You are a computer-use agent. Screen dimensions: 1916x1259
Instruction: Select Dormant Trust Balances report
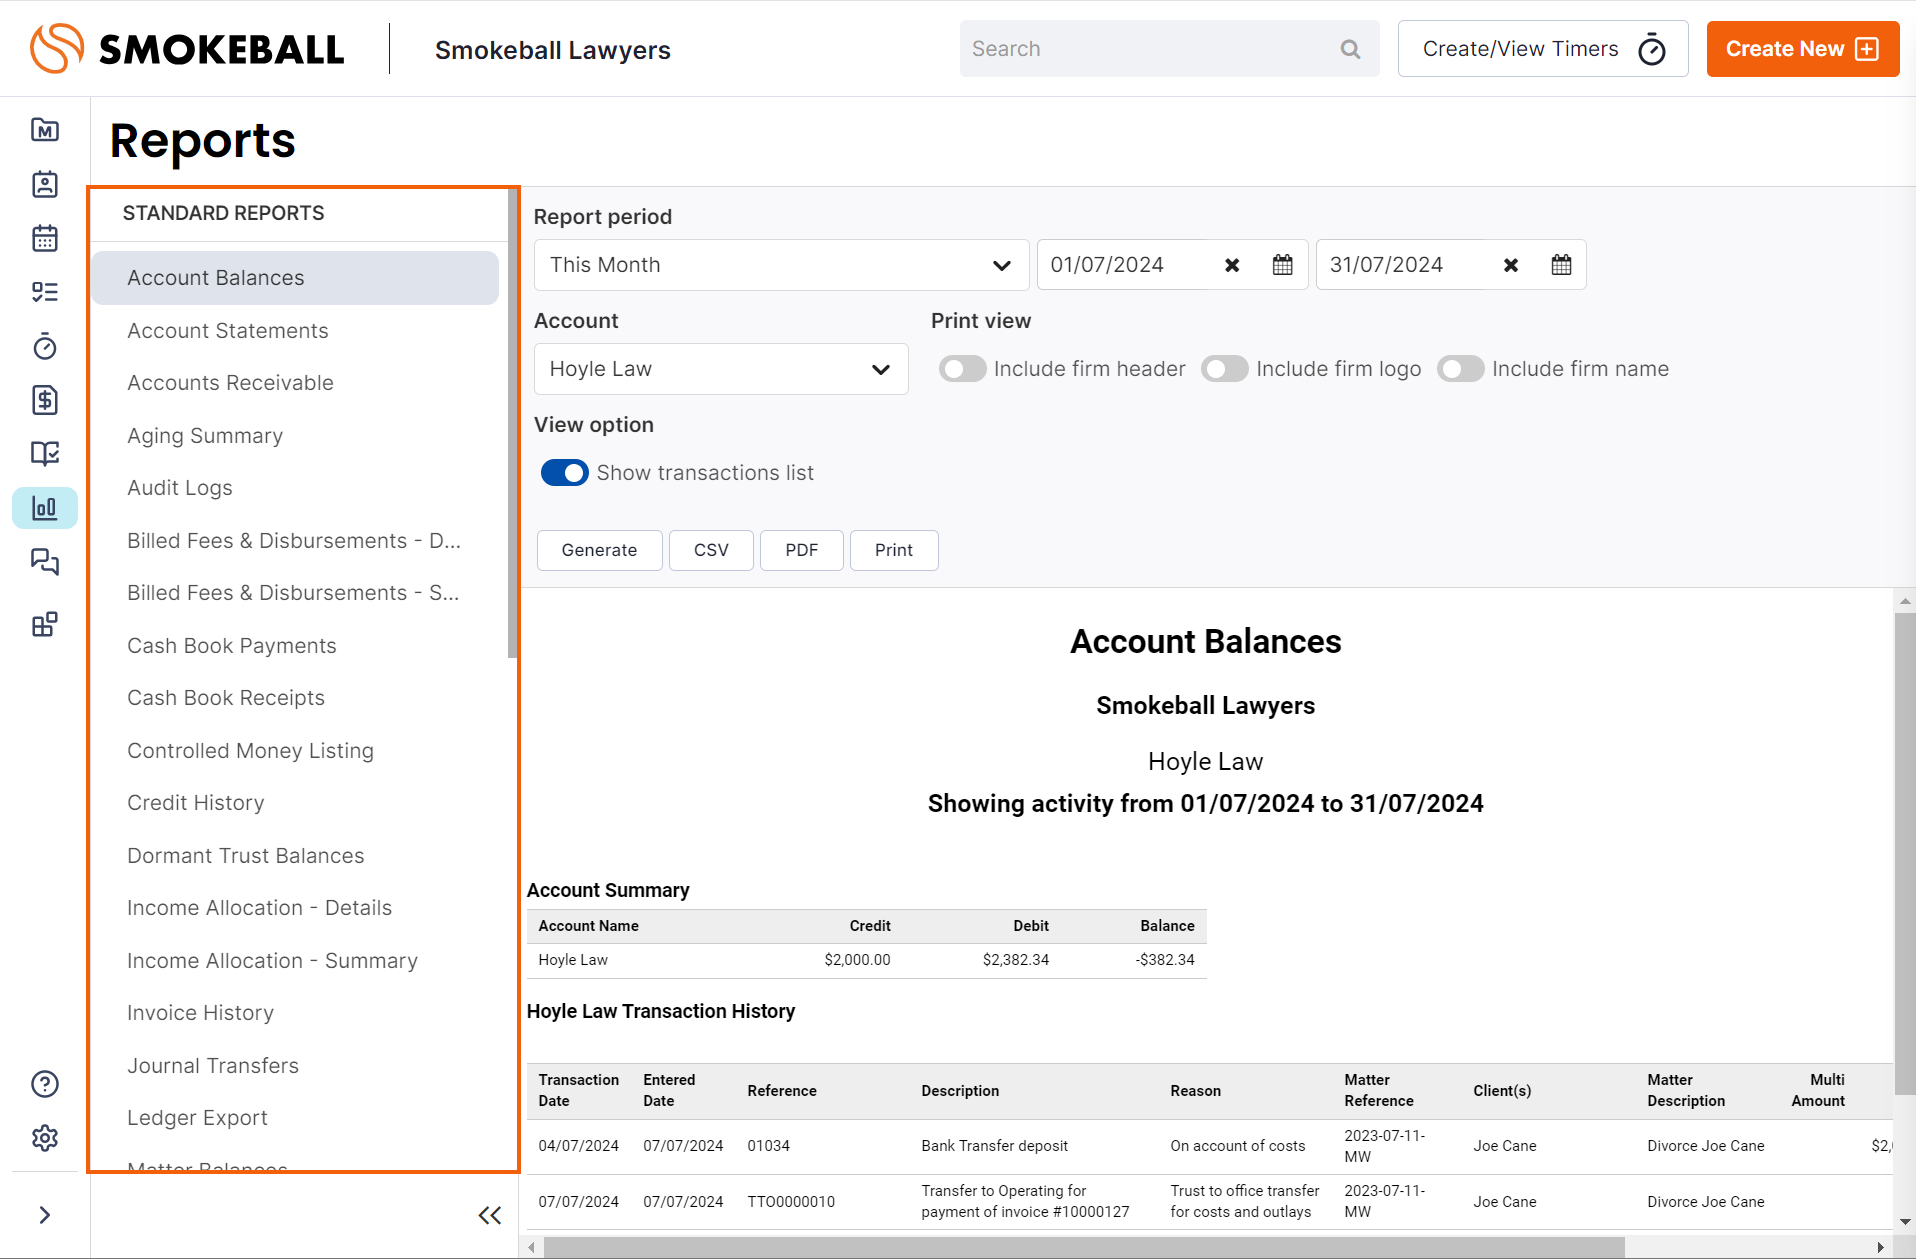coord(246,856)
